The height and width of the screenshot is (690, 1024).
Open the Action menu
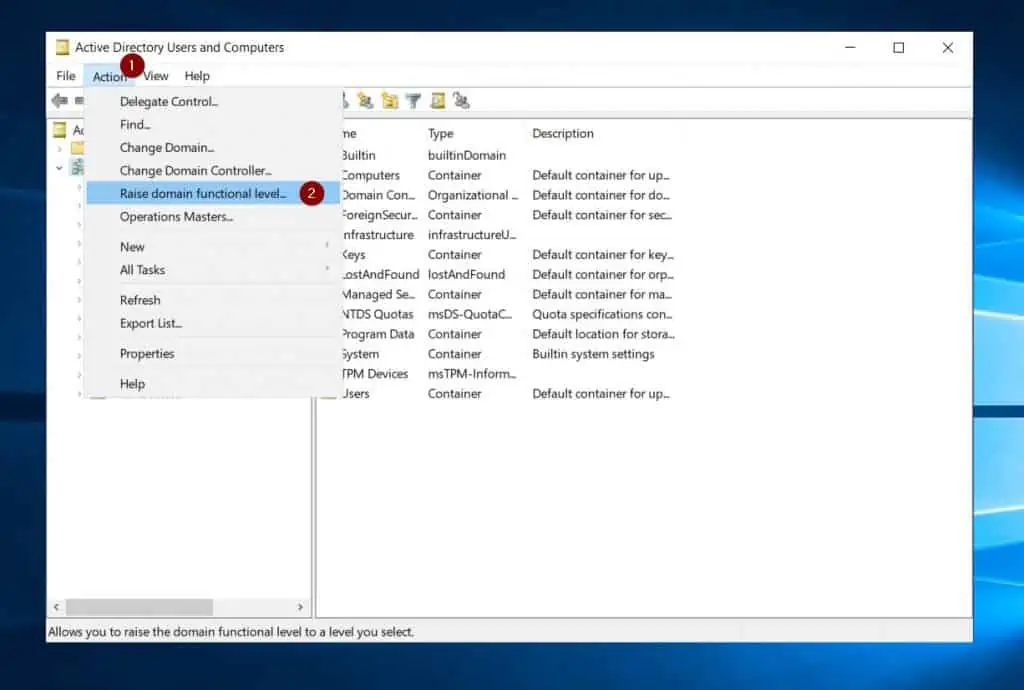tap(109, 76)
